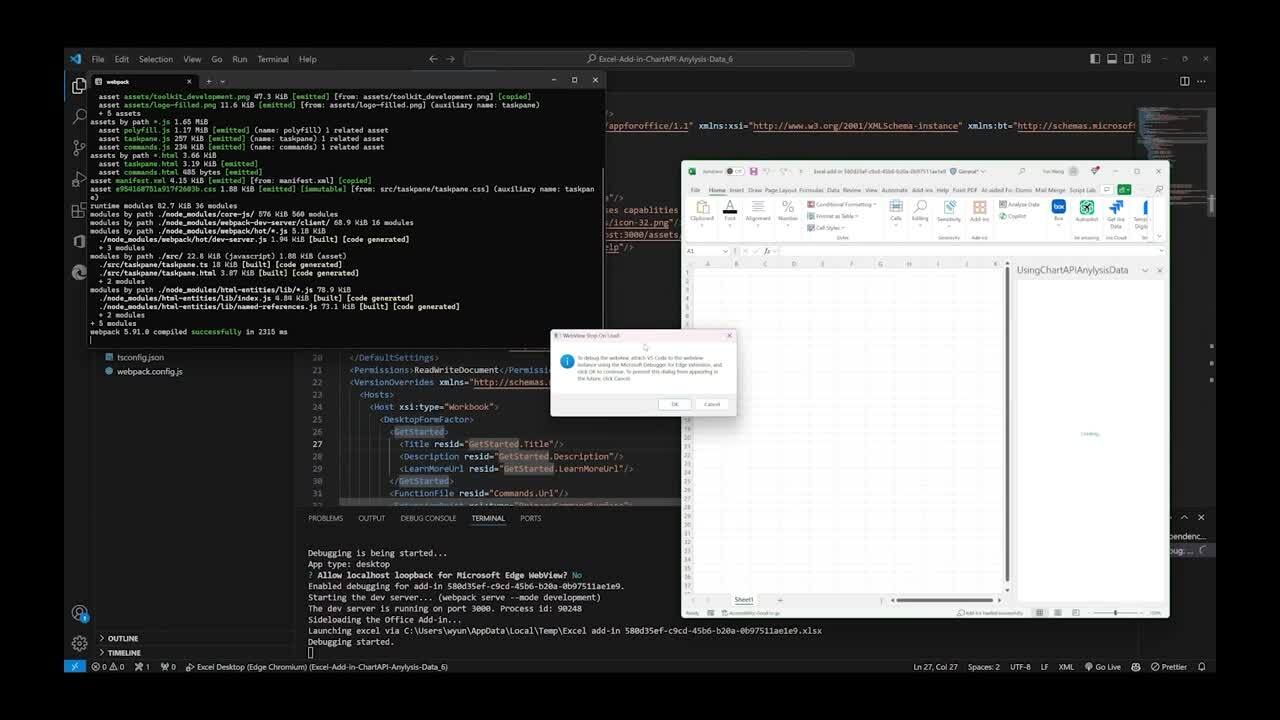Select the Sheet1 tab in Excel

pos(744,600)
